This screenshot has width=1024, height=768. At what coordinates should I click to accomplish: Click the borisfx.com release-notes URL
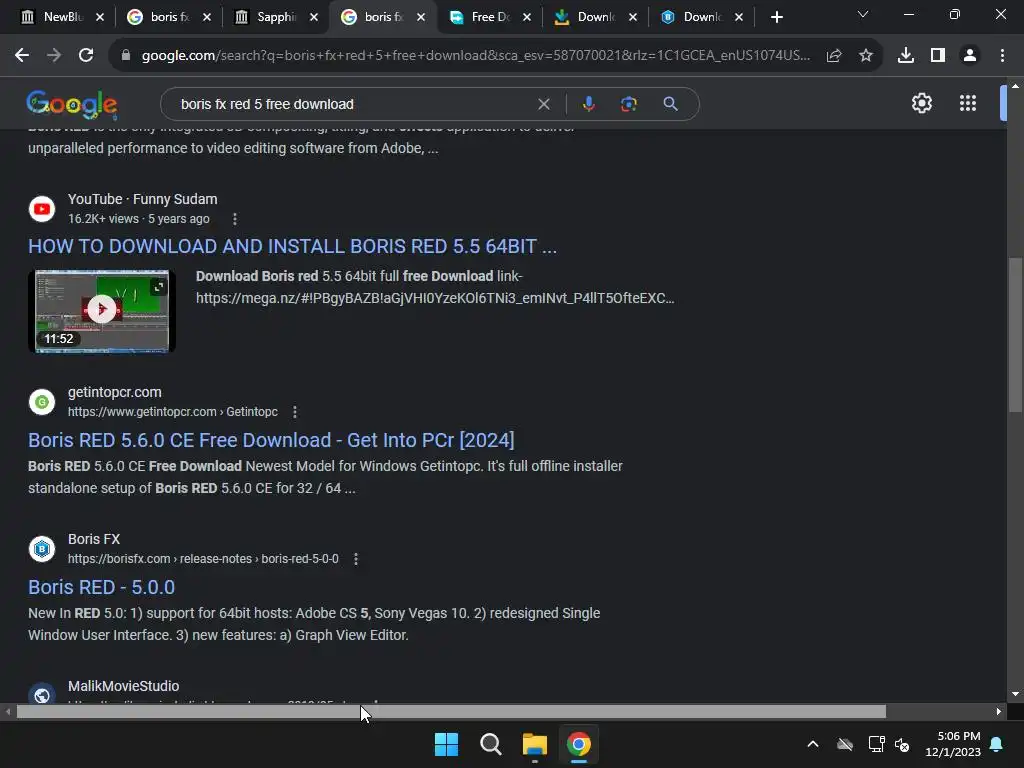pos(203,559)
